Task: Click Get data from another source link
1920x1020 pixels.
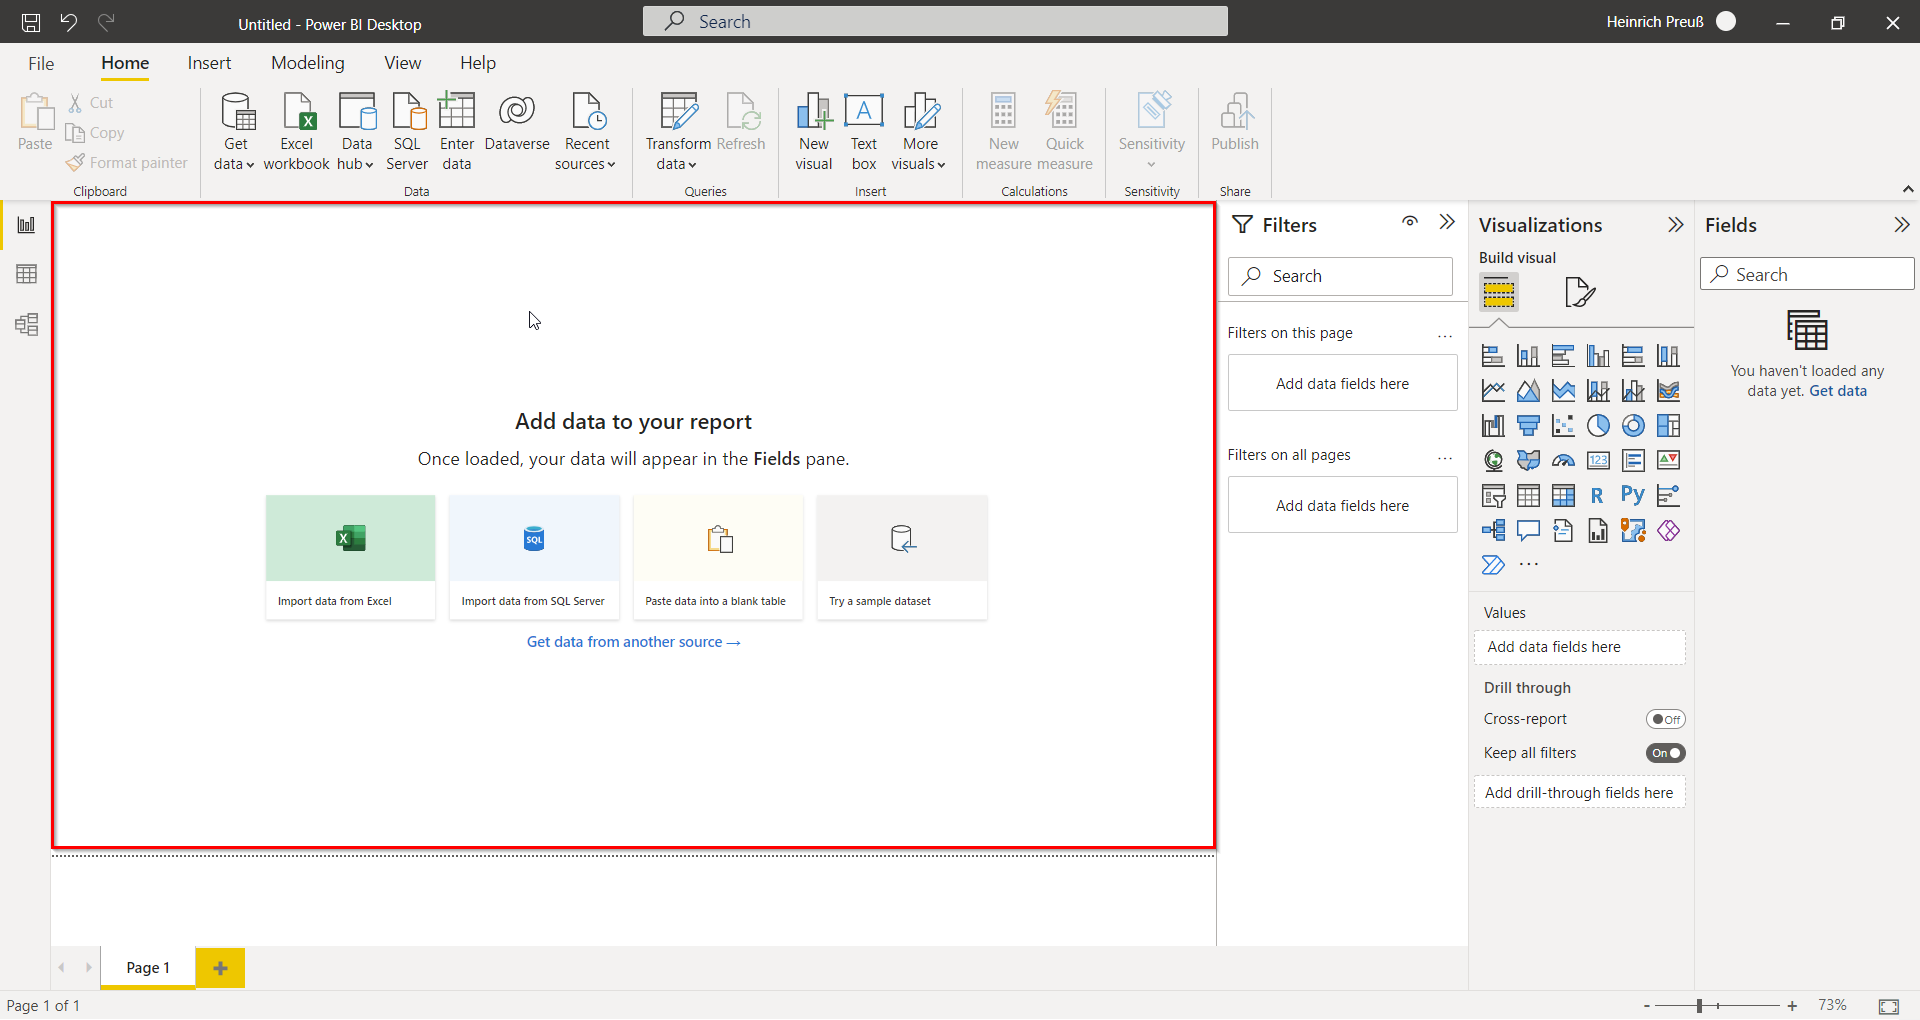Action: pyautogui.click(x=633, y=642)
